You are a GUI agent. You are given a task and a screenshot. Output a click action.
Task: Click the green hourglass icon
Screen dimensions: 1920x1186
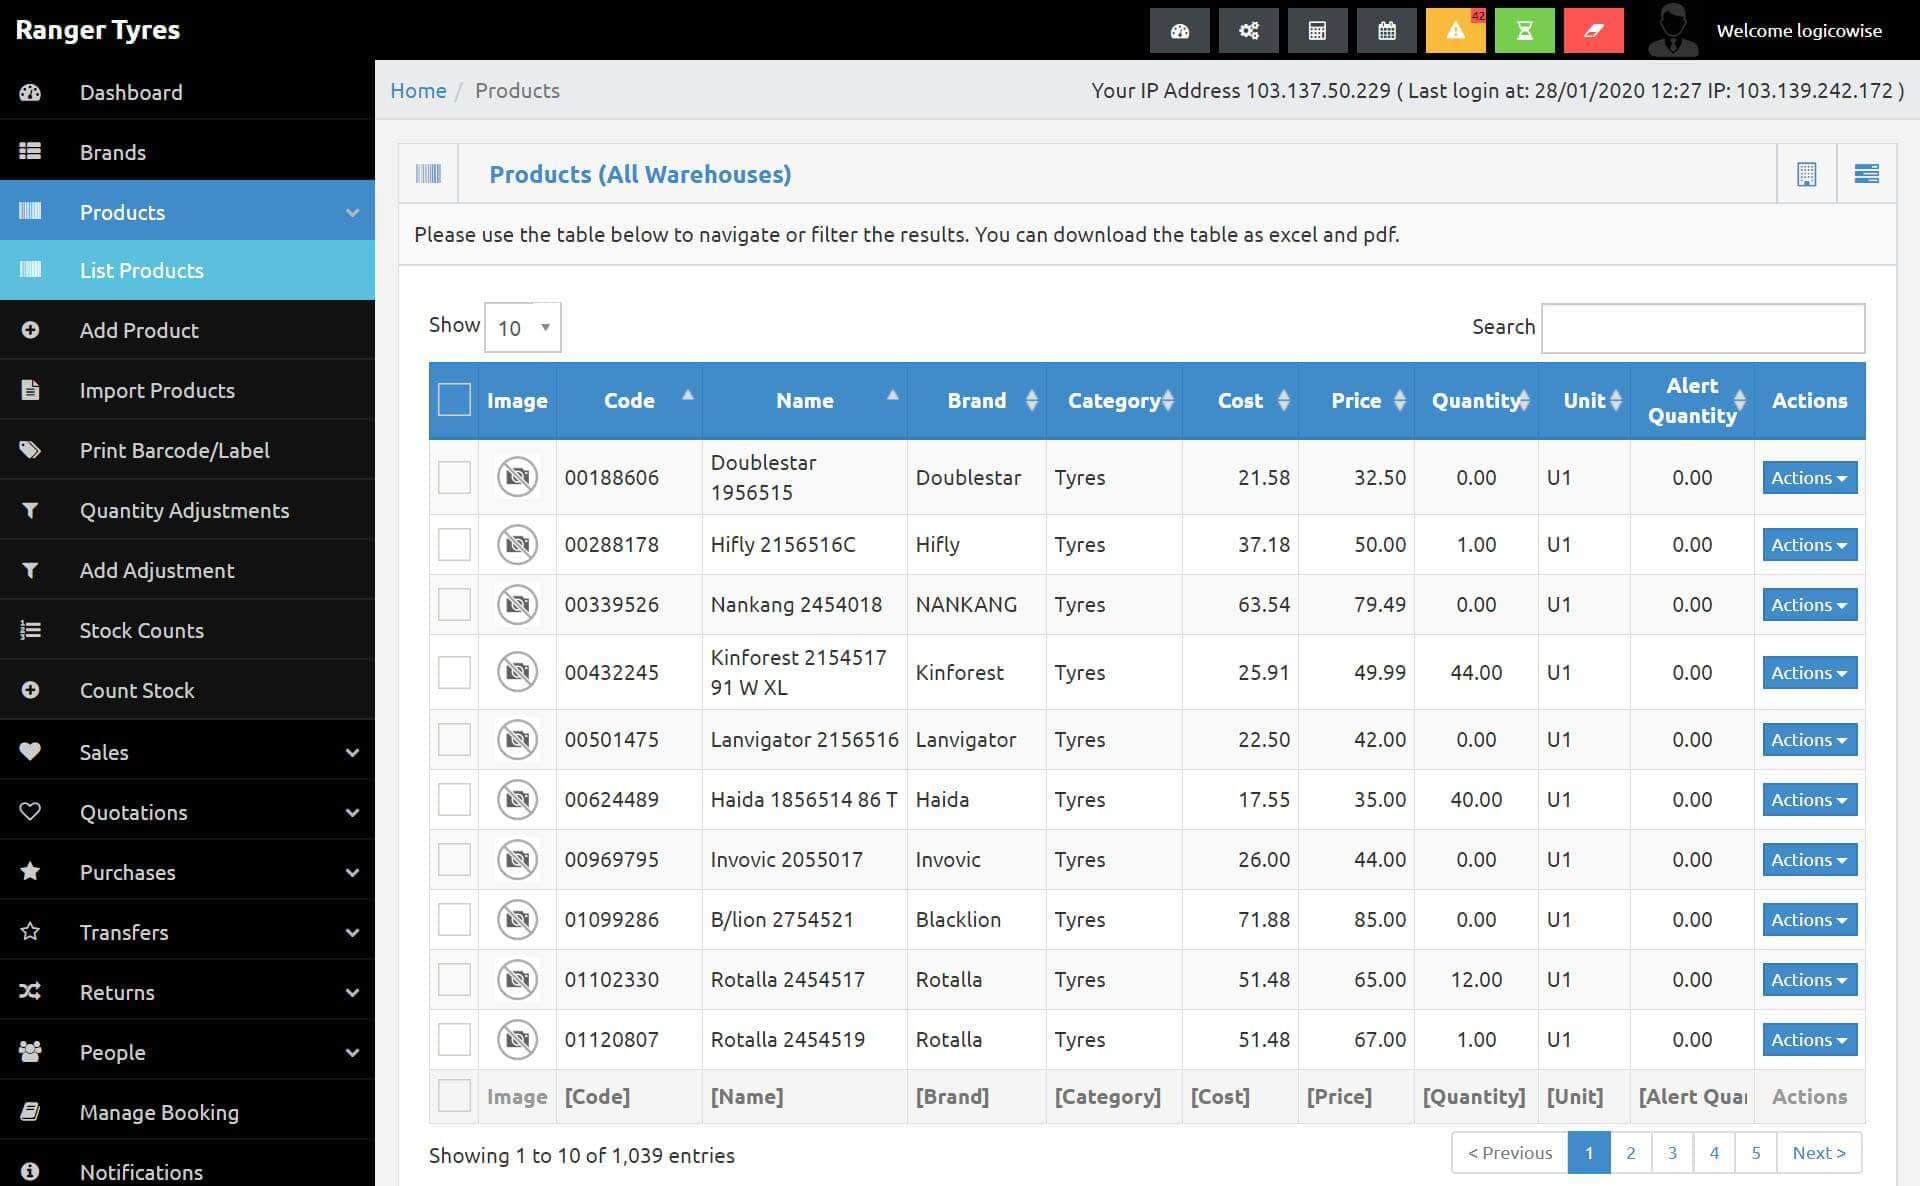(1524, 31)
